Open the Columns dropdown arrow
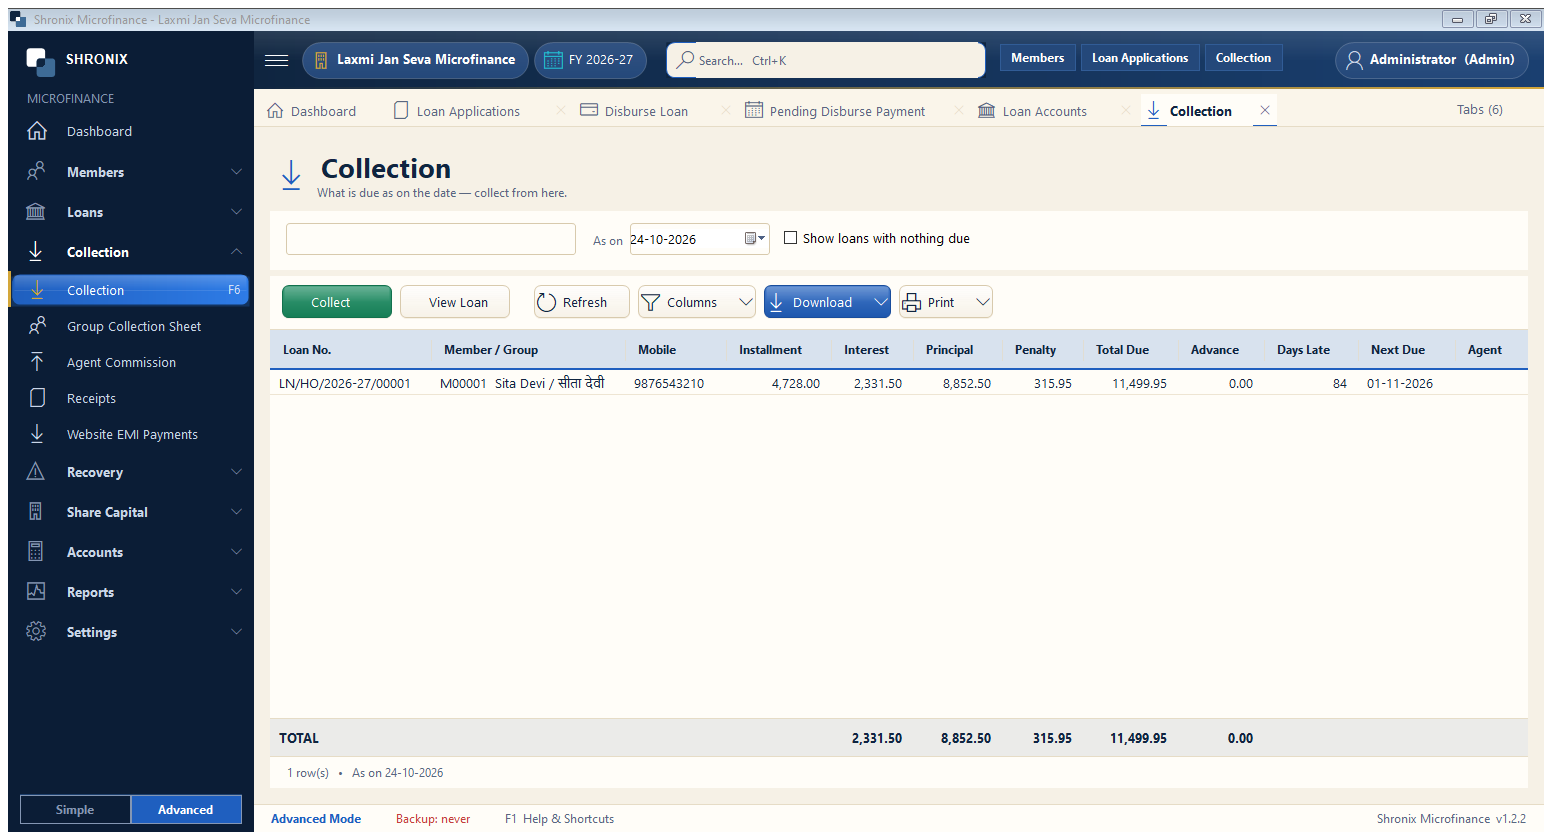The image size is (1552, 840). pos(745,302)
